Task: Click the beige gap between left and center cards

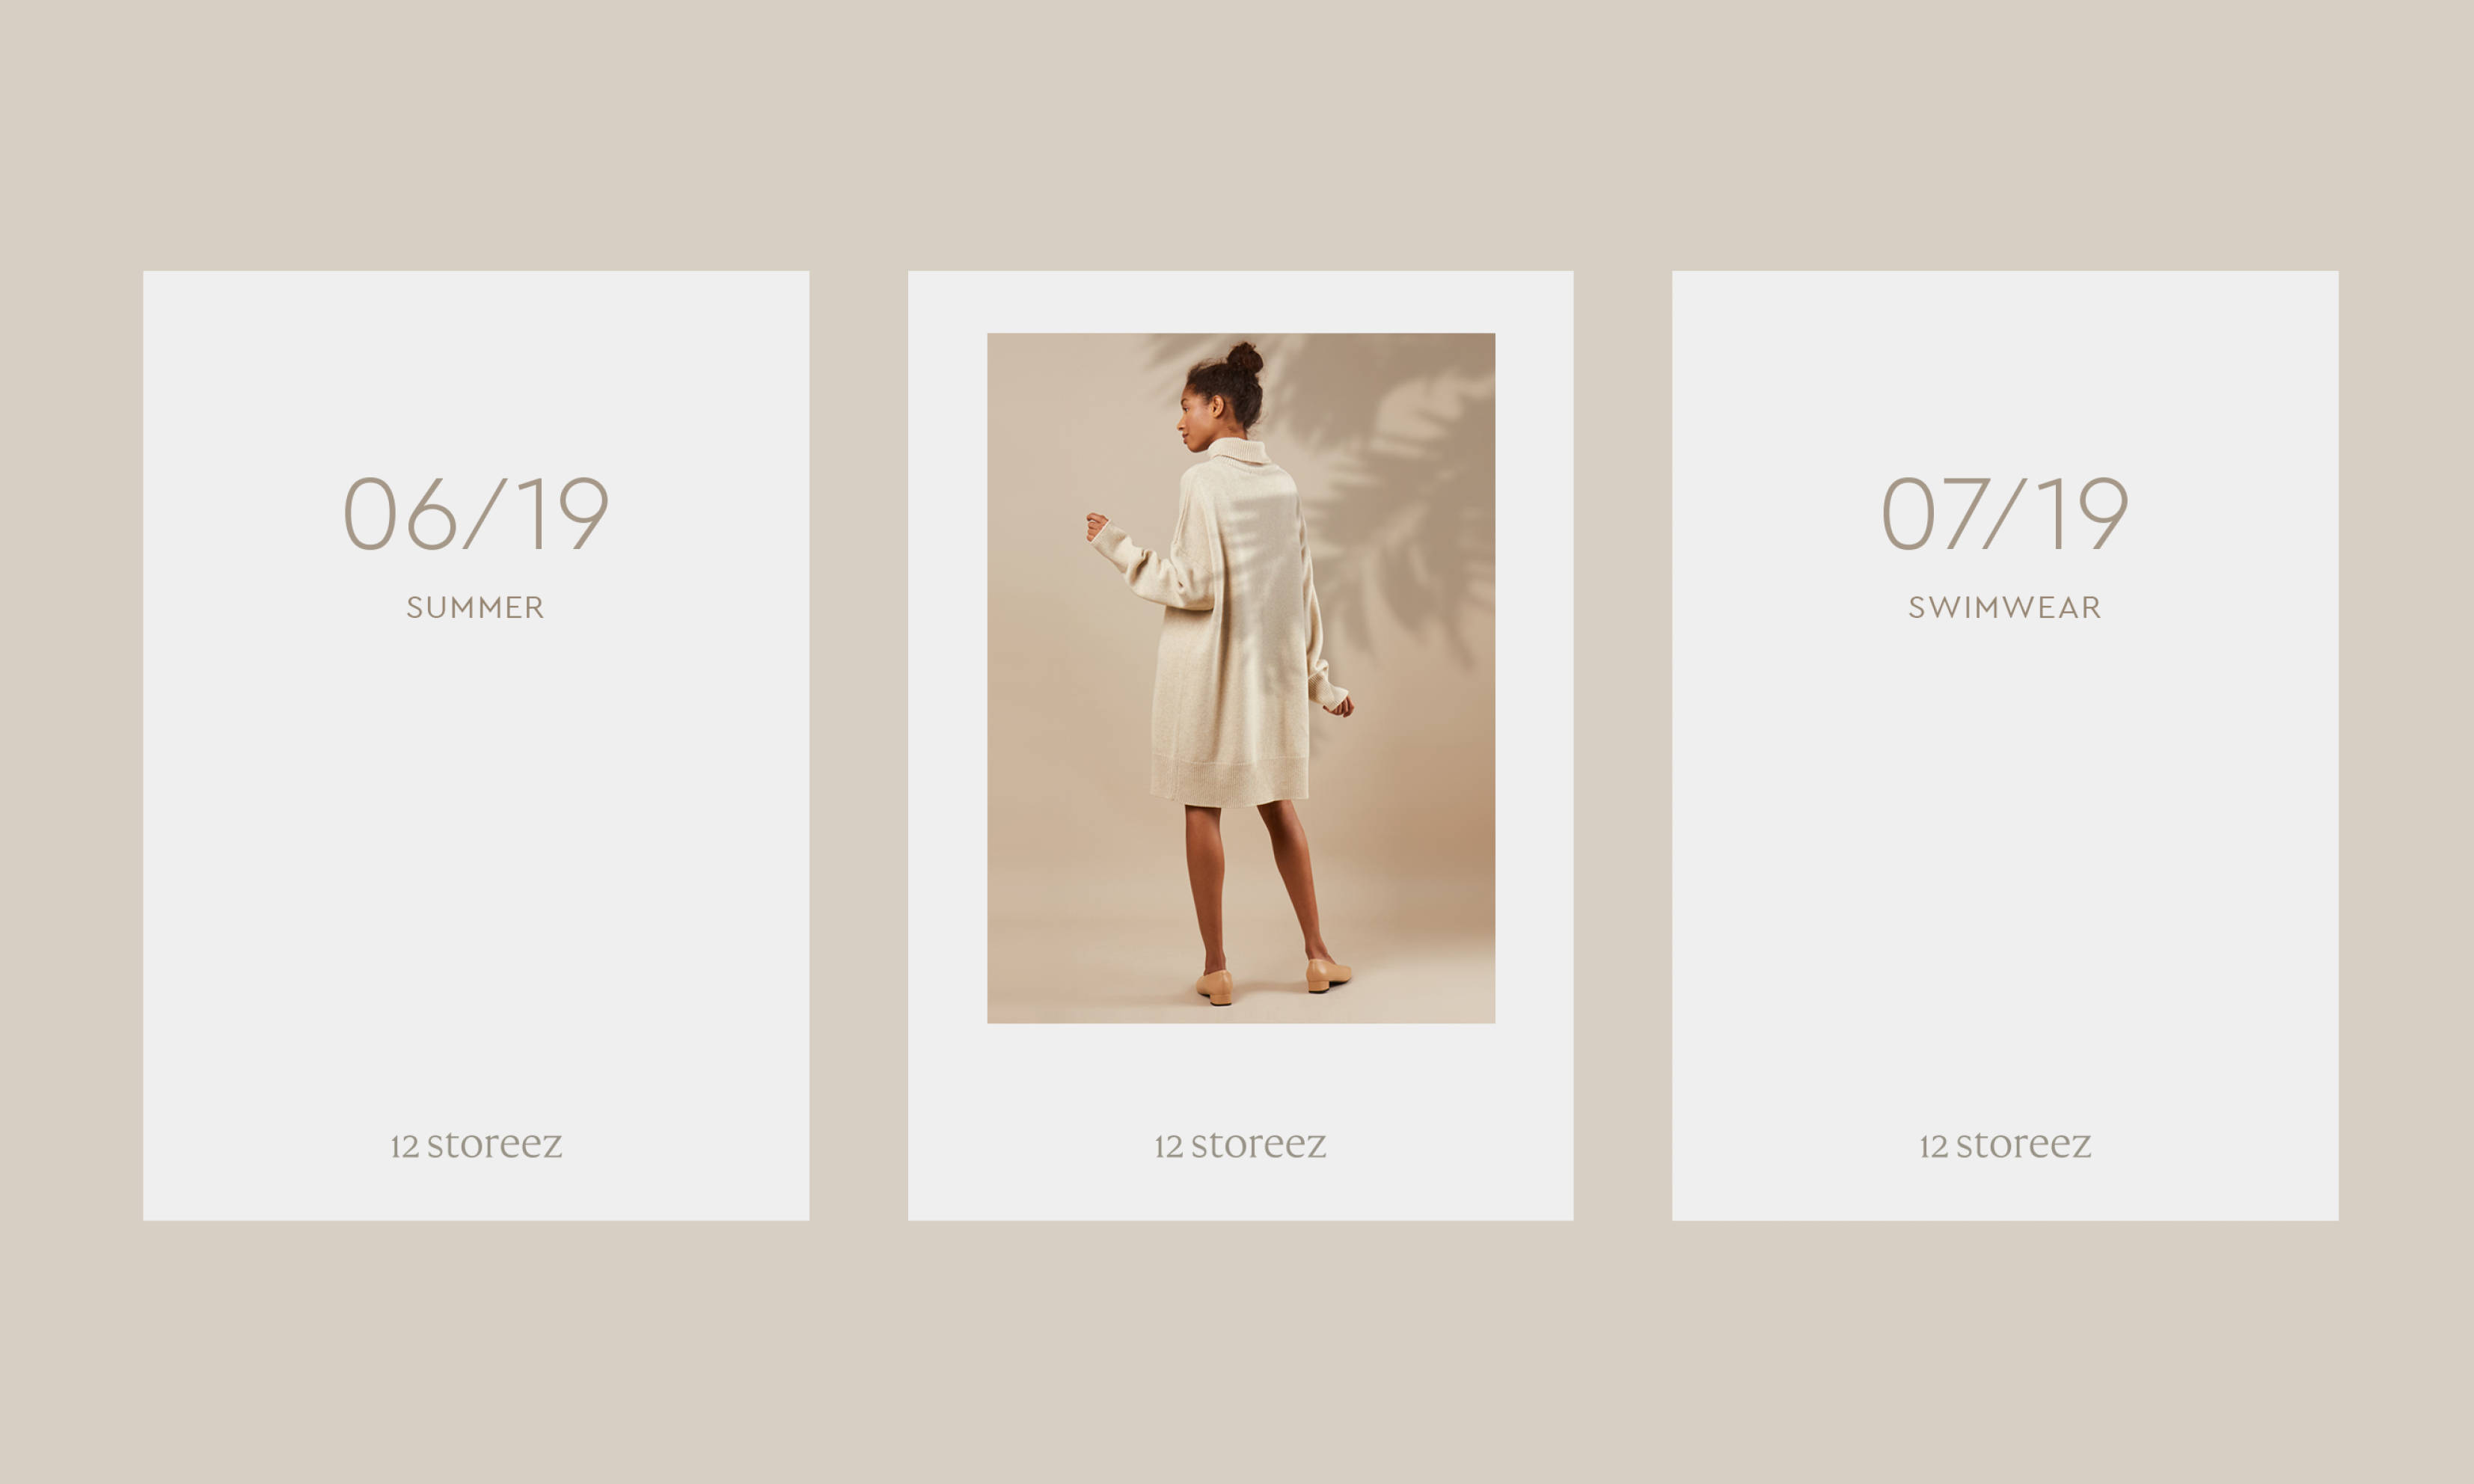Action: click(x=859, y=745)
